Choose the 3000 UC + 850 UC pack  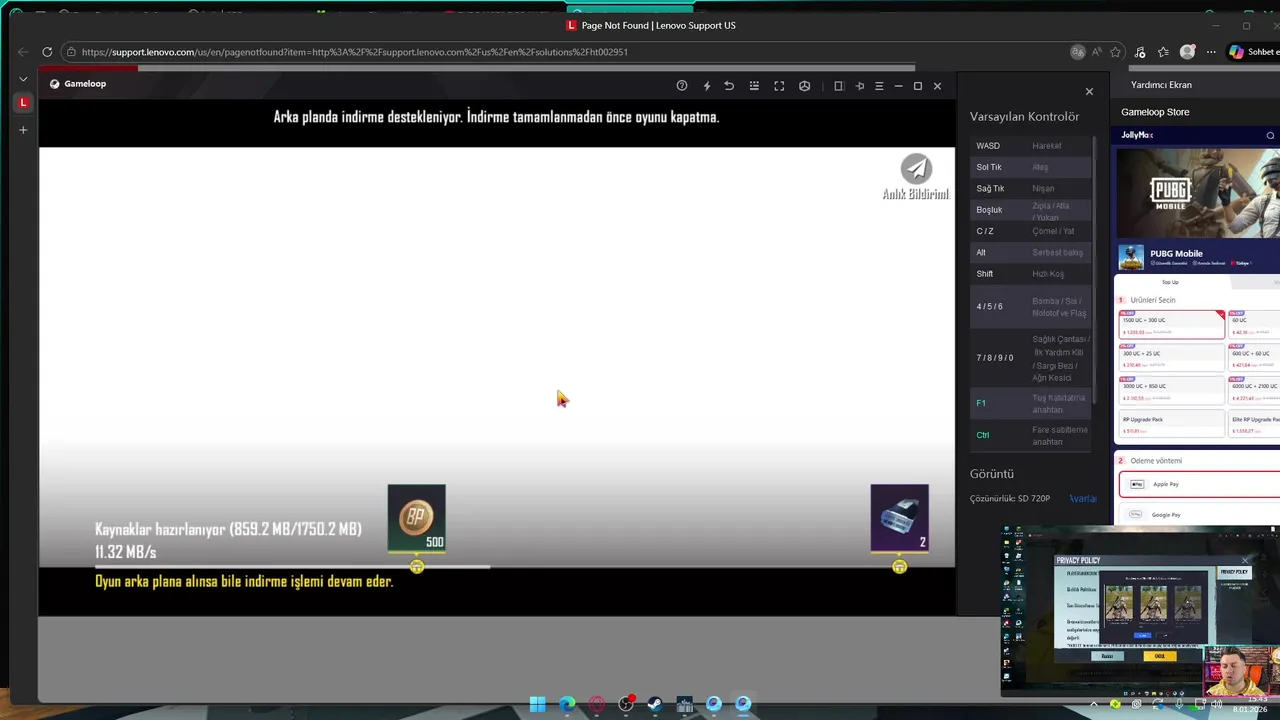[1171, 391]
